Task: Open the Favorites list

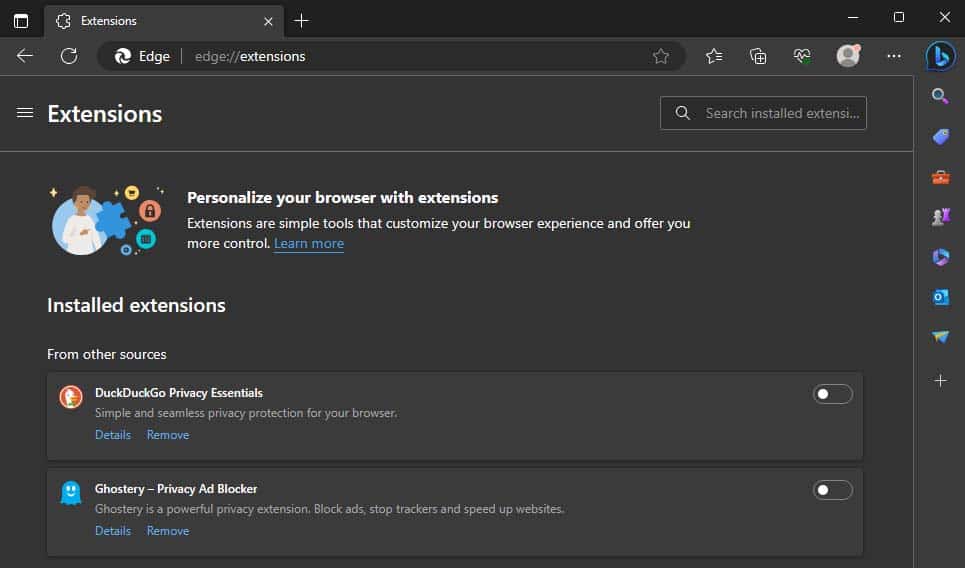Action: [714, 56]
